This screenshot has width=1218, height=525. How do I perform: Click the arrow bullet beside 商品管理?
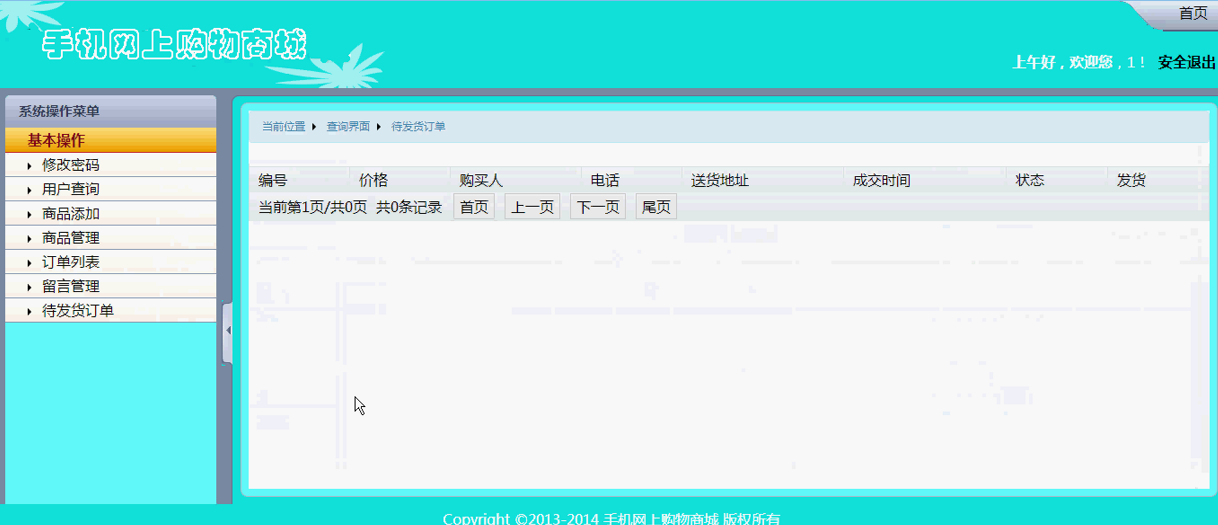pos(30,239)
